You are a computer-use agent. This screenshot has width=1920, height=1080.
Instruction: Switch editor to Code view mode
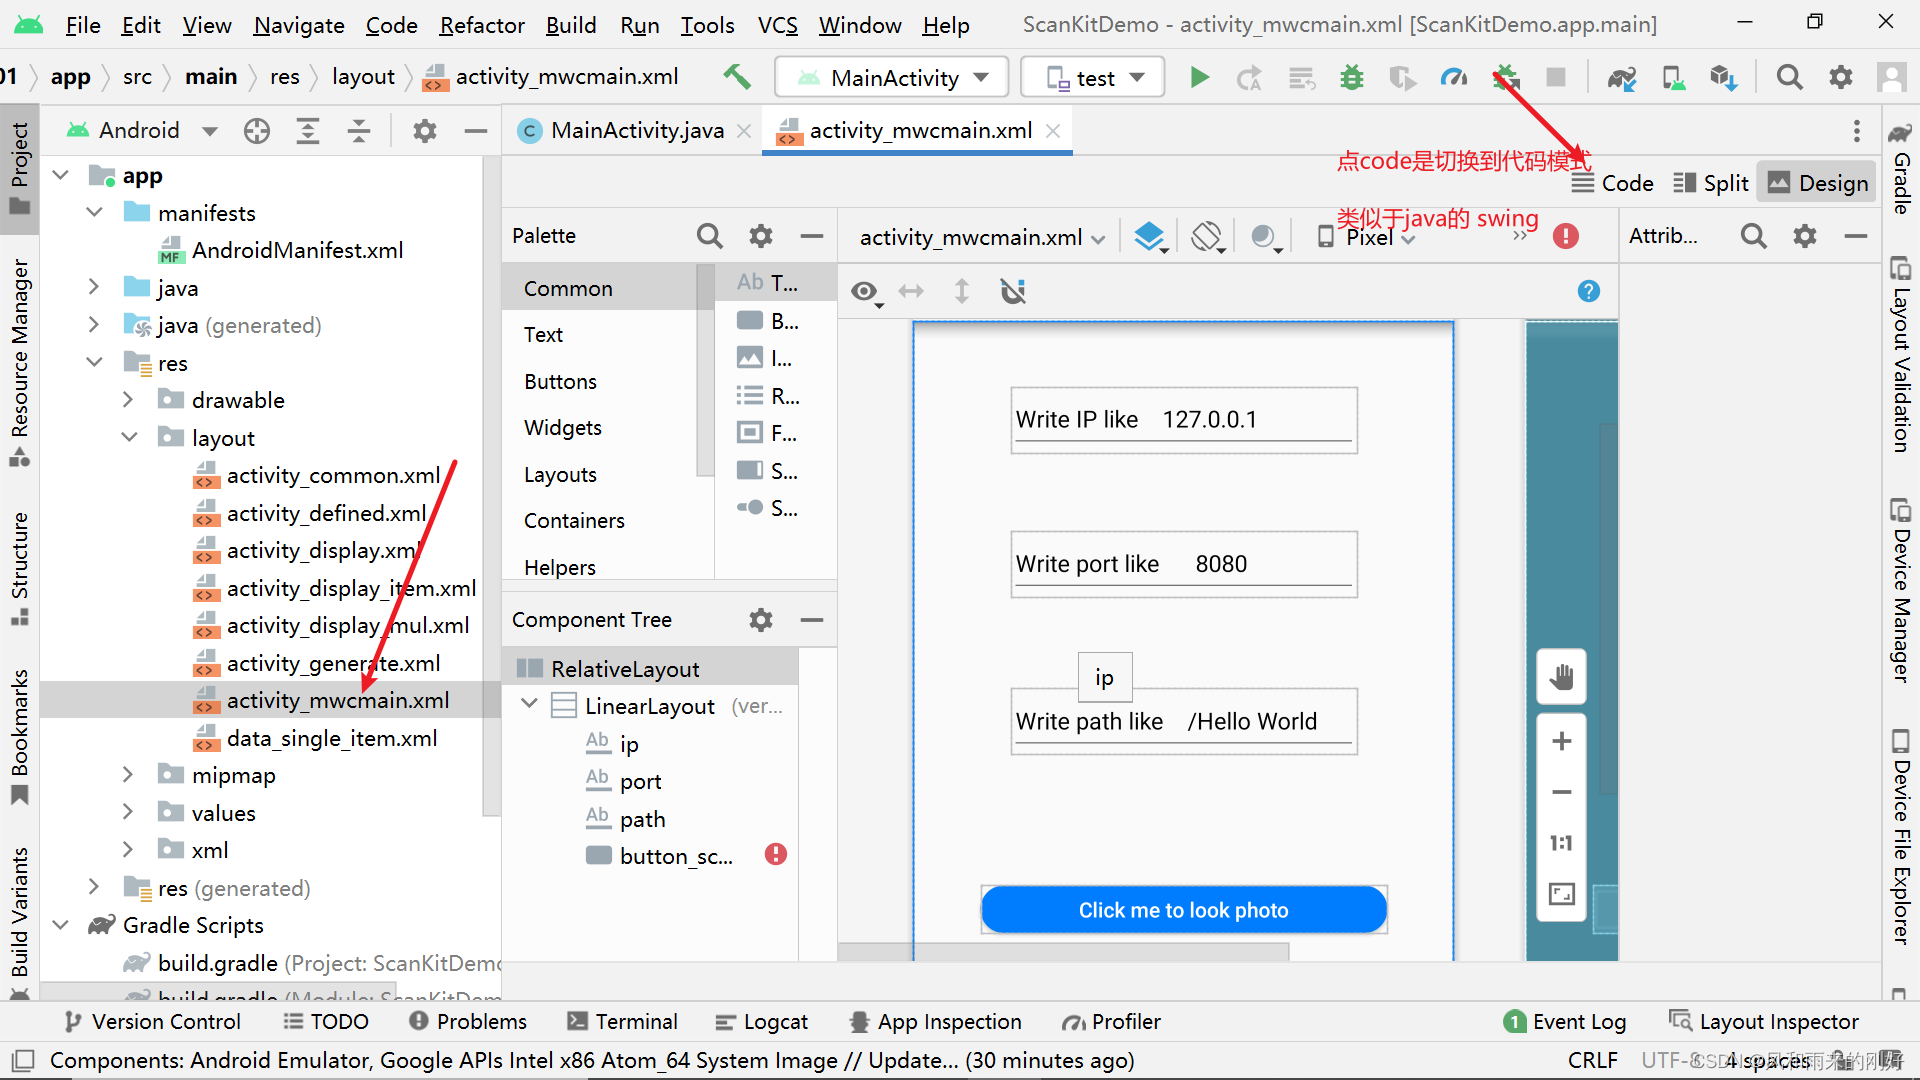tap(1612, 183)
